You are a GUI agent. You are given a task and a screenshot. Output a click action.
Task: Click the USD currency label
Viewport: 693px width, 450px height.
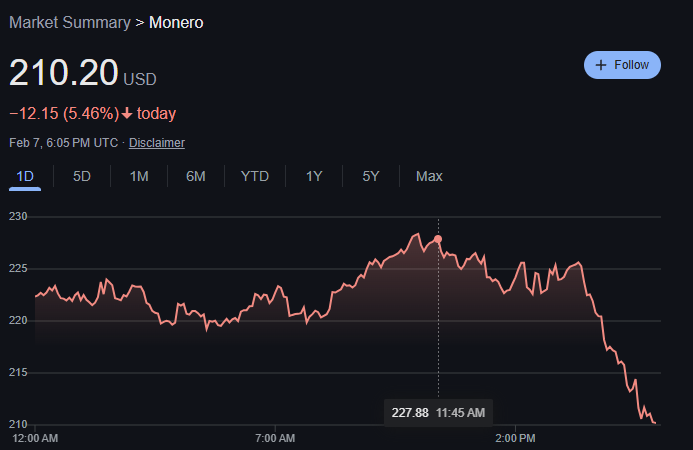coord(140,80)
